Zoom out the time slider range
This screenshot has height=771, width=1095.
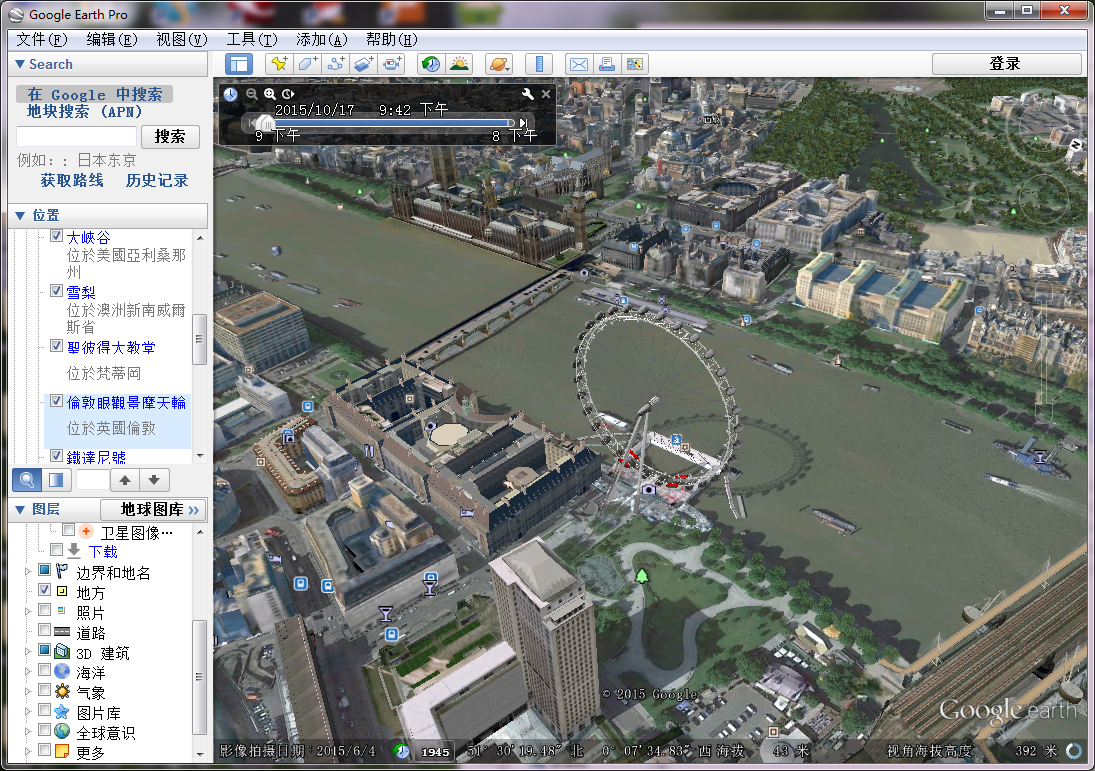(x=251, y=94)
